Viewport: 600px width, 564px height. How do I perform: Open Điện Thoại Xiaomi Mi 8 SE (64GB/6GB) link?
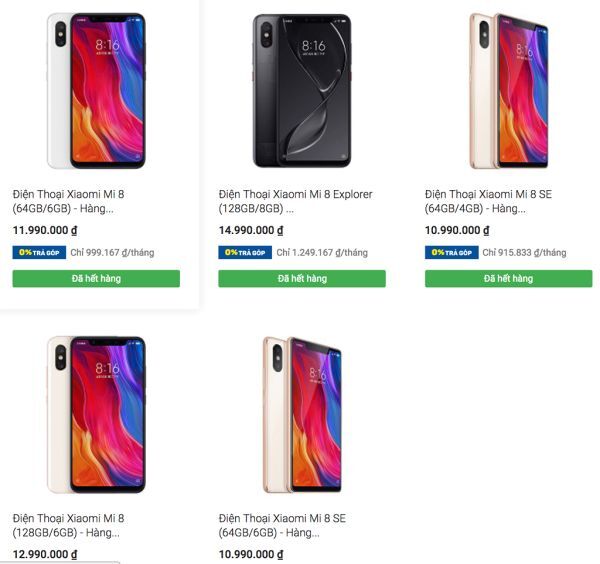click(x=282, y=525)
